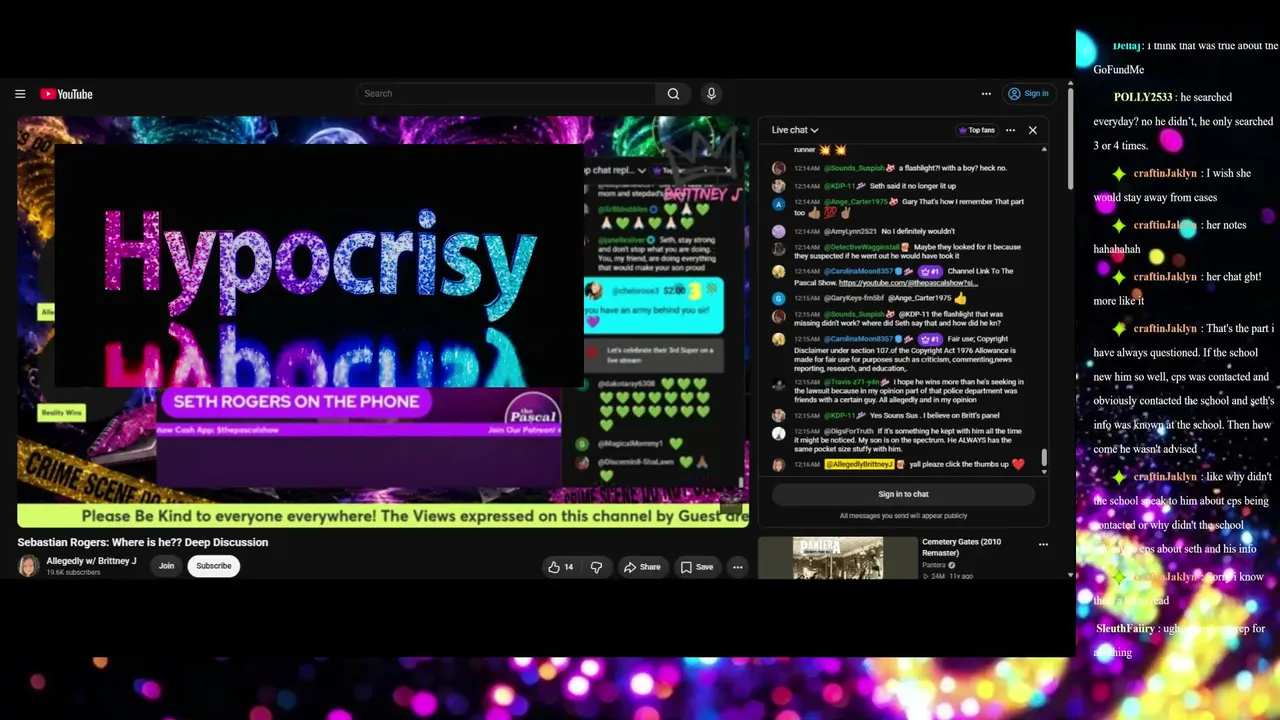Viewport: 1280px width, 720px height.
Task: Open Allegedly w/ Brittney J channel name
Action: click(91, 561)
